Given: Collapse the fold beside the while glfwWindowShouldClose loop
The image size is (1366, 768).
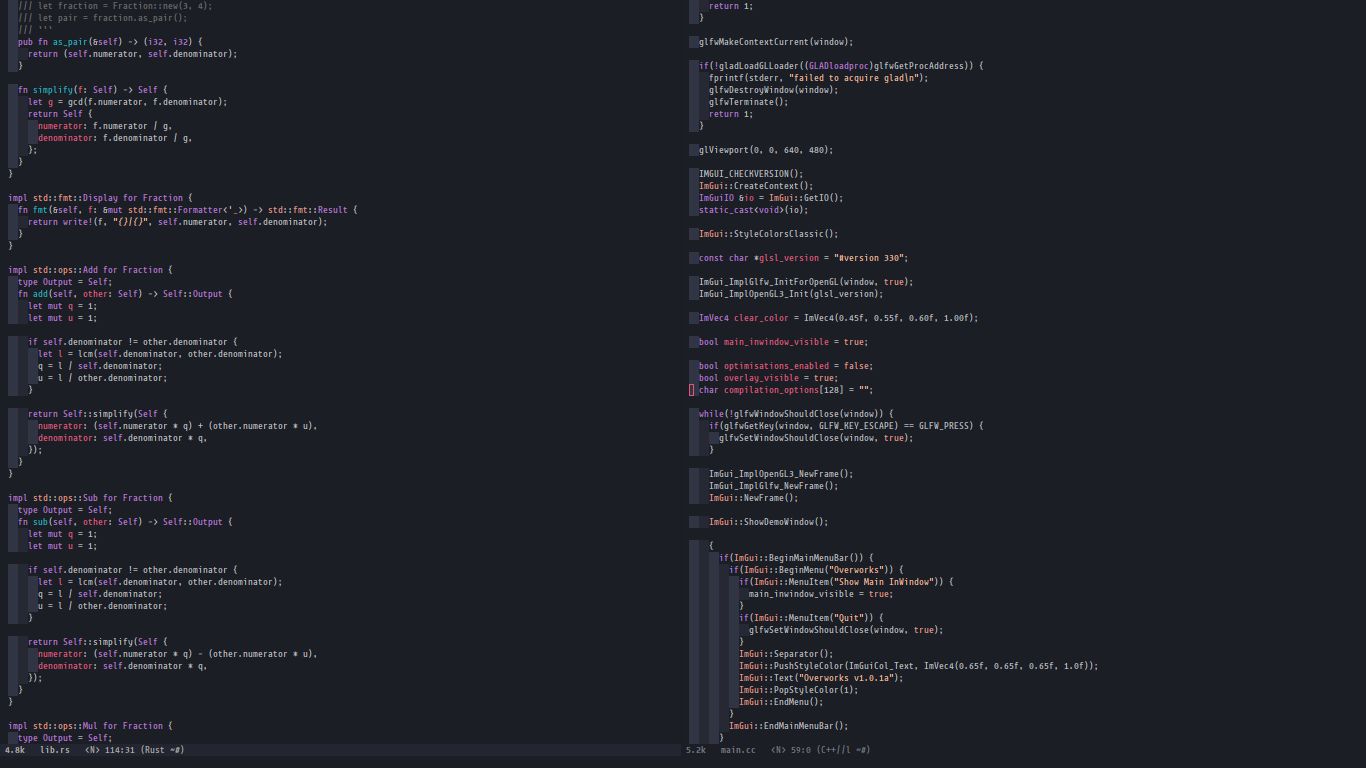Looking at the screenshot, I should pyautogui.click(x=692, y=413).
